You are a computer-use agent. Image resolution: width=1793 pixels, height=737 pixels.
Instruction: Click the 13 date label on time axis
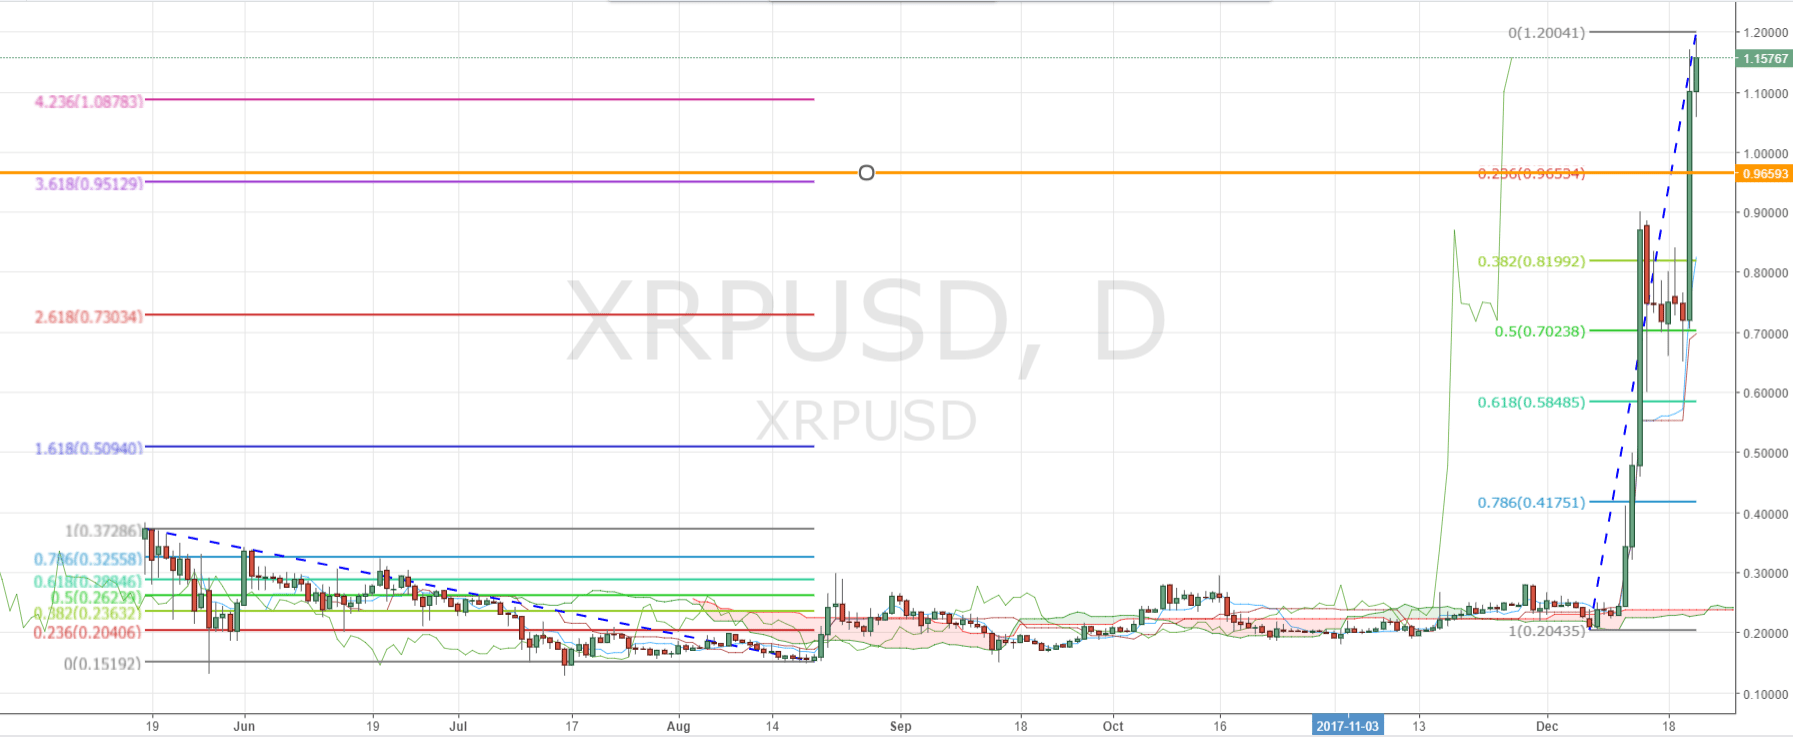point(1419,727)
